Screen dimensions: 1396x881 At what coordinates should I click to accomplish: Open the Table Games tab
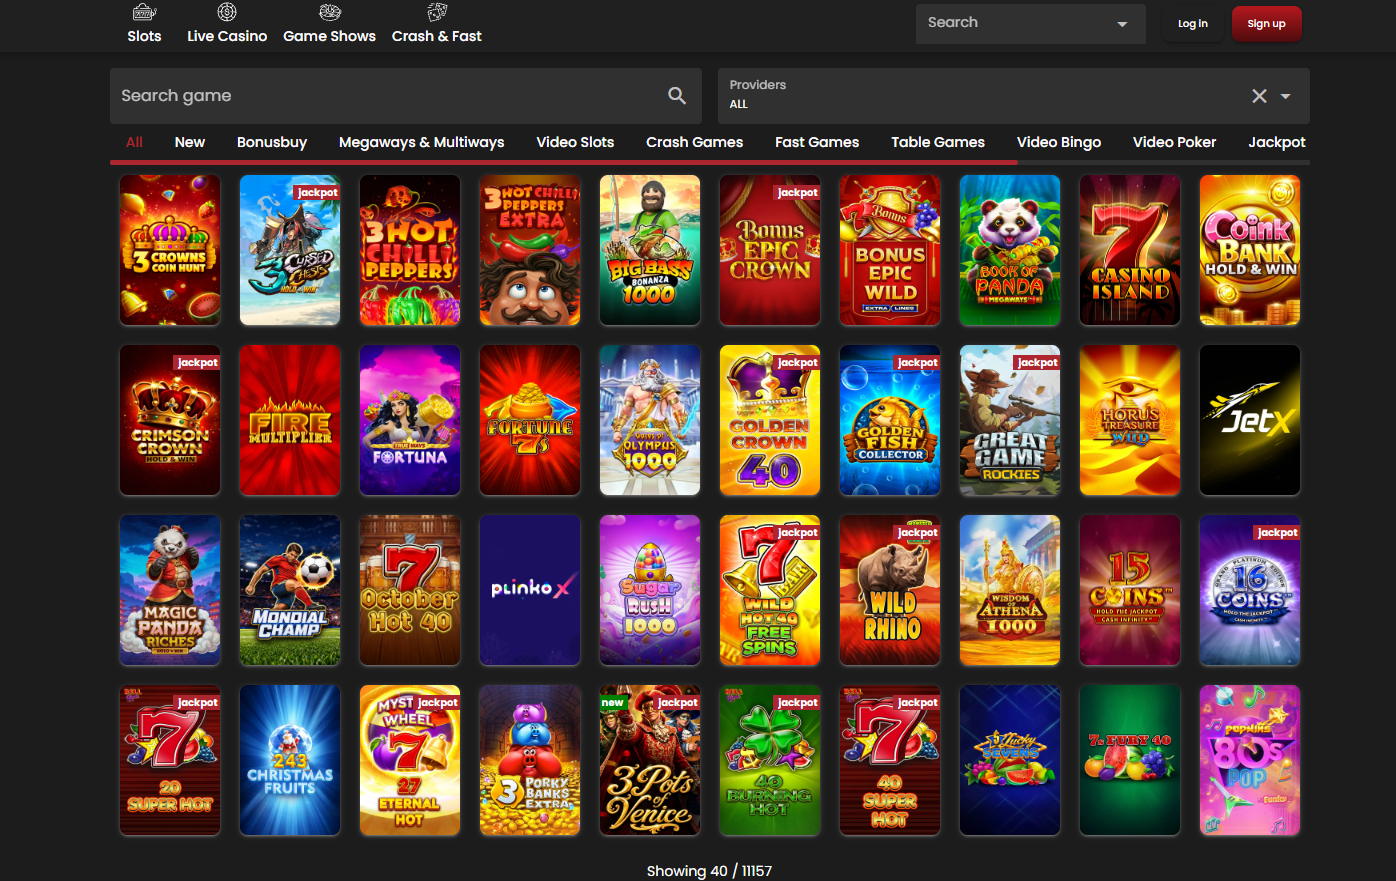tap(938, 142)
